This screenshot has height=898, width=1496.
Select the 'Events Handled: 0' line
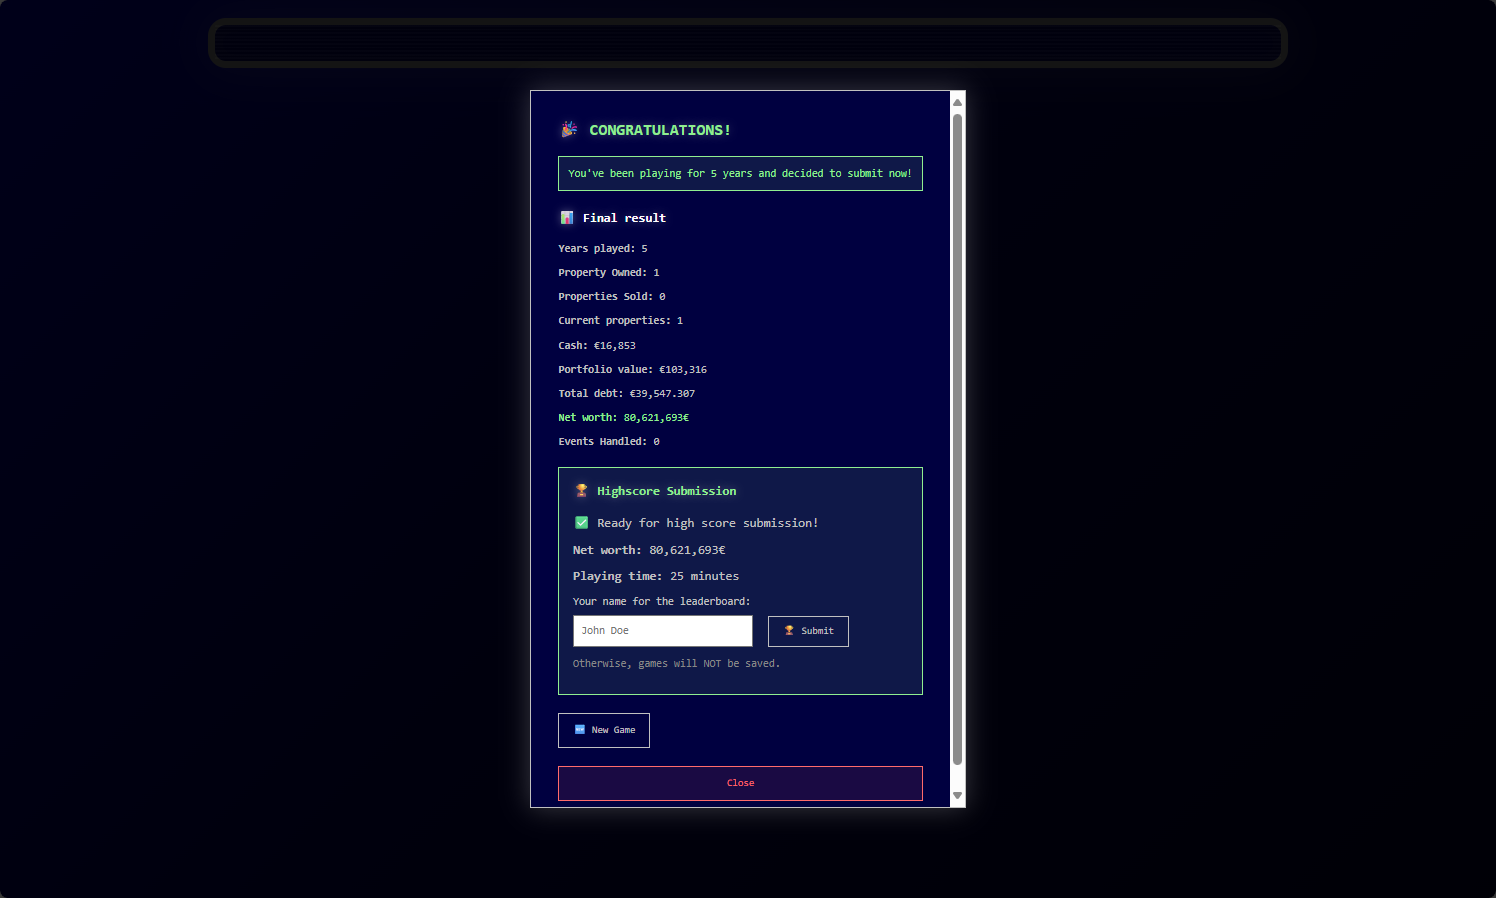click(609, 442)
